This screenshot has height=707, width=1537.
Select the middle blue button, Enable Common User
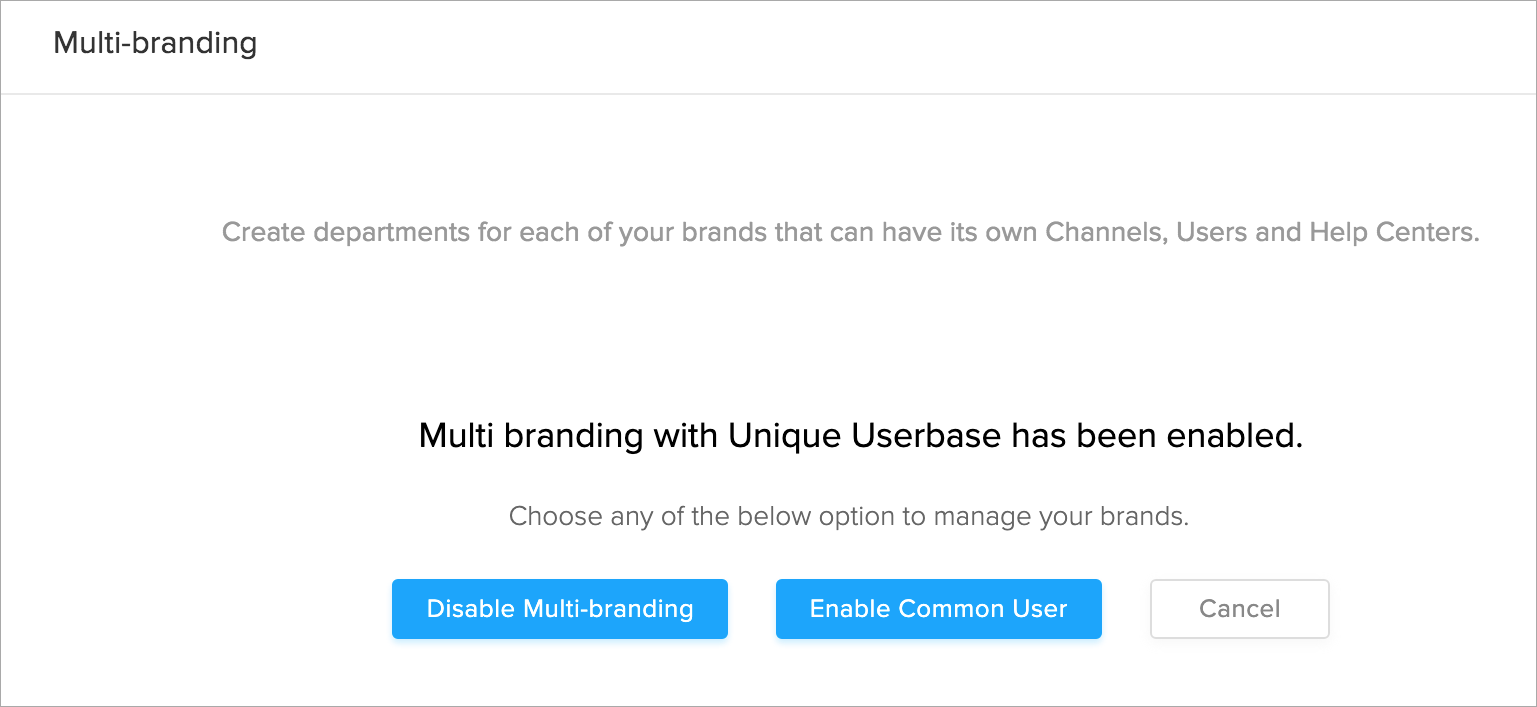click(938, 609)
